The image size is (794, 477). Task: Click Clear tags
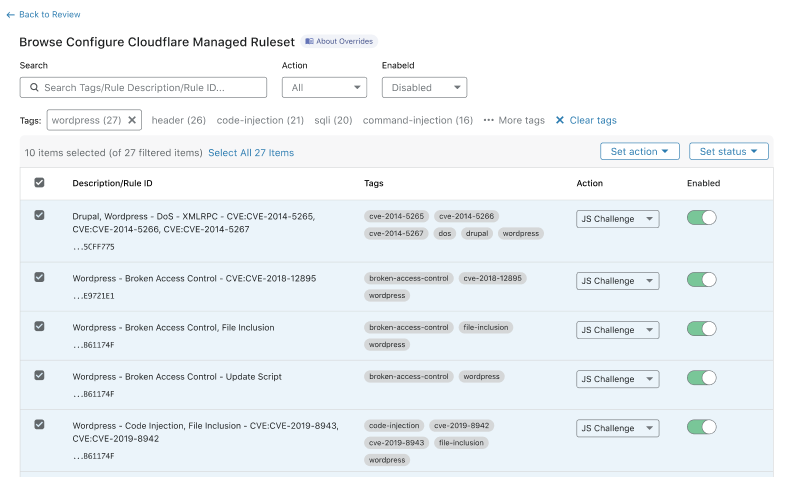coord(586,120)
